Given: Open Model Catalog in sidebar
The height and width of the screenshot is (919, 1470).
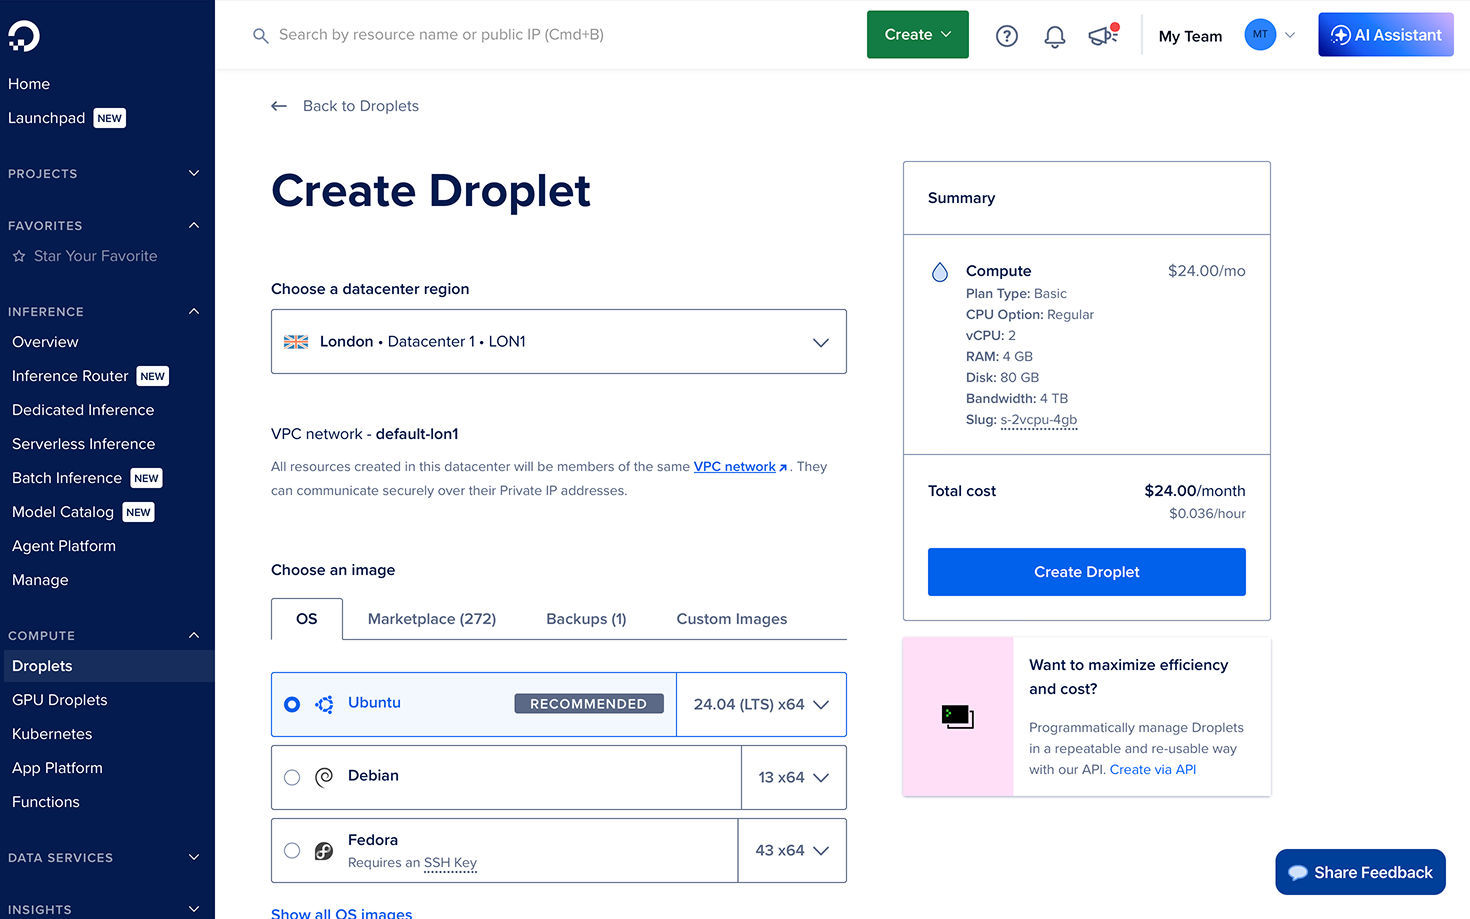Looking at the screenshot, I should [63, 512].
